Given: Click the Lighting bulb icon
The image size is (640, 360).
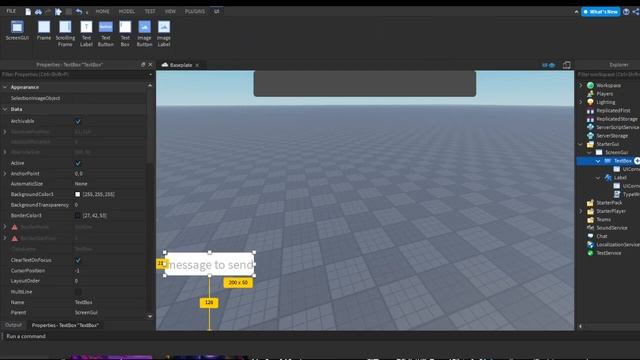Looking at the screenshot, I should [590, 102].
